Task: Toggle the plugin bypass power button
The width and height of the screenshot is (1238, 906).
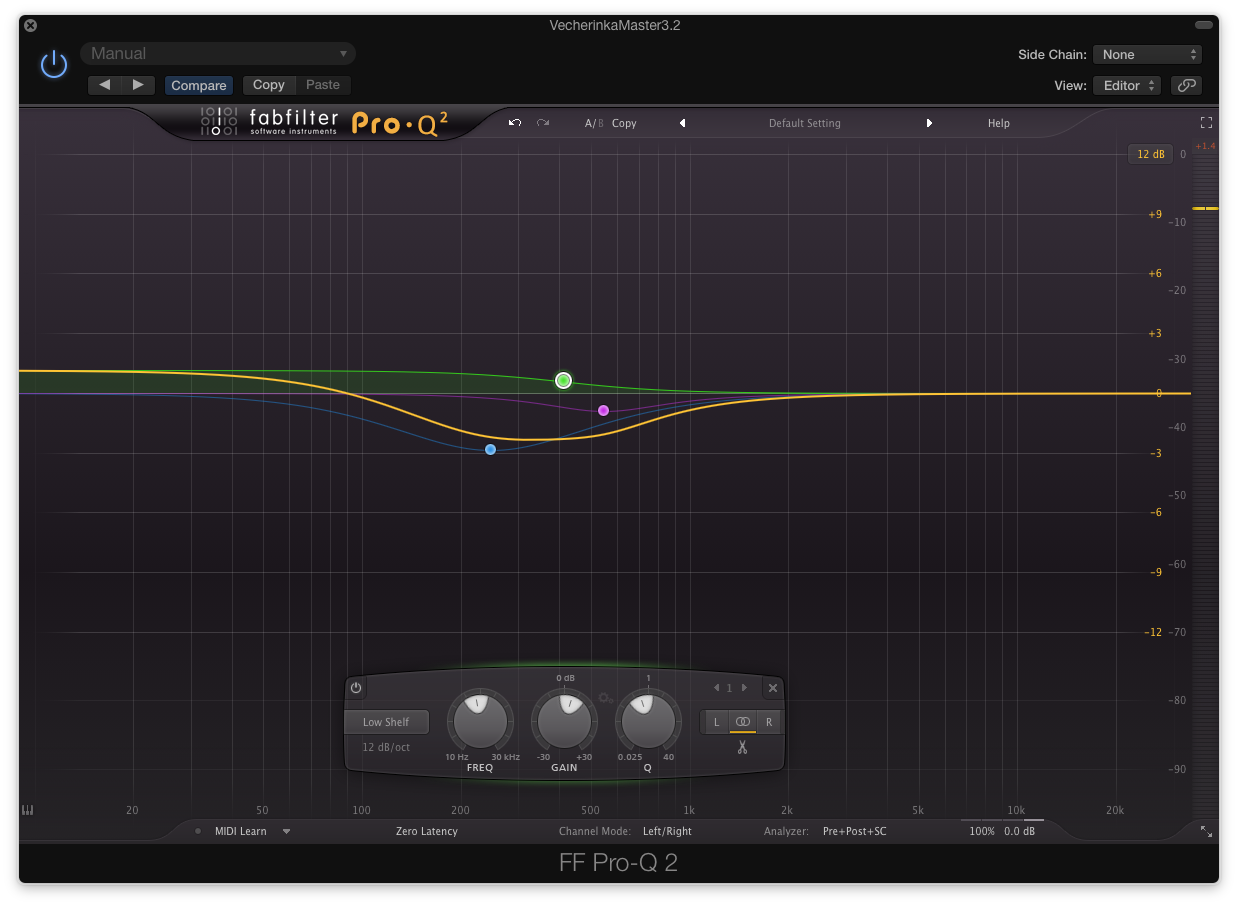Action: click(53, 66)
